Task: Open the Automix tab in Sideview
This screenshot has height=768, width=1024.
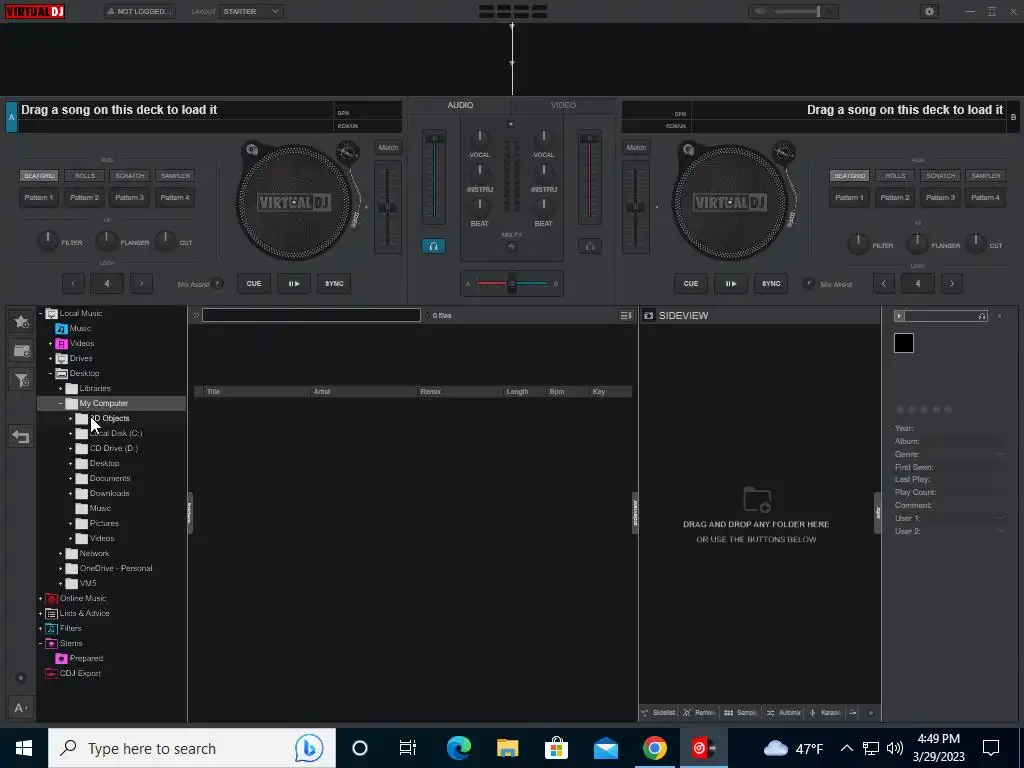Action: point(783,712)
